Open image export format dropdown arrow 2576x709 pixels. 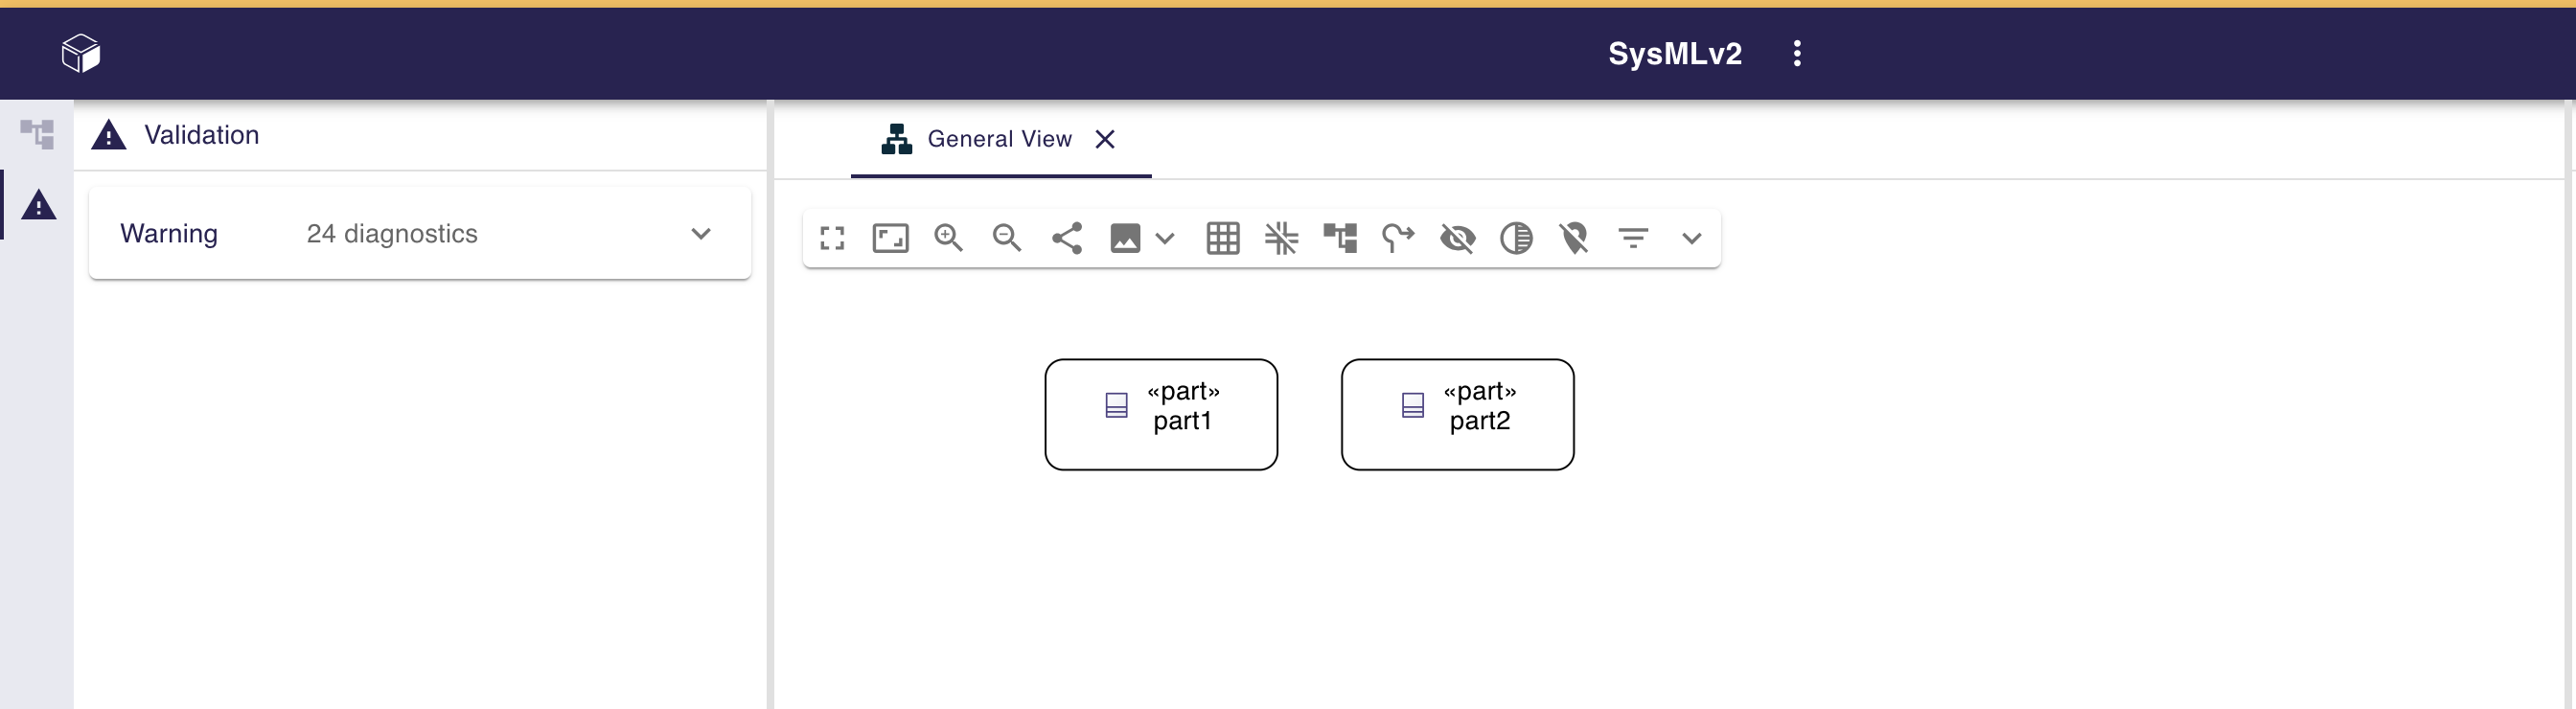coord(1165,238)
